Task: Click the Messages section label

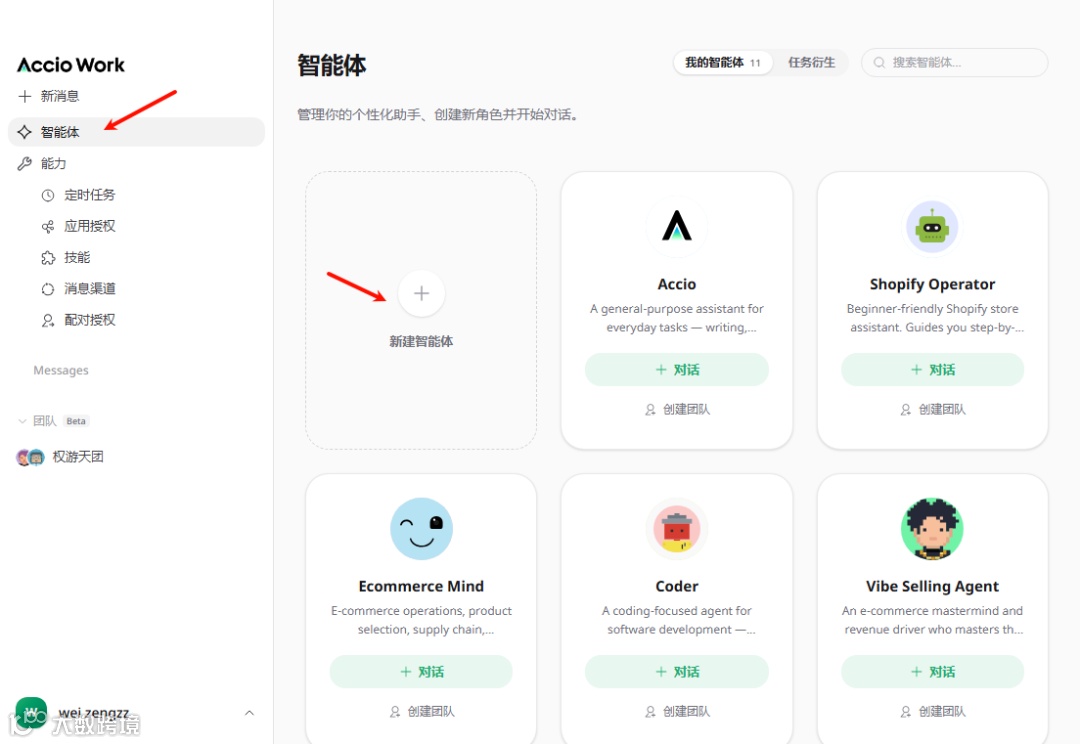Action: [x=61, y=371]
